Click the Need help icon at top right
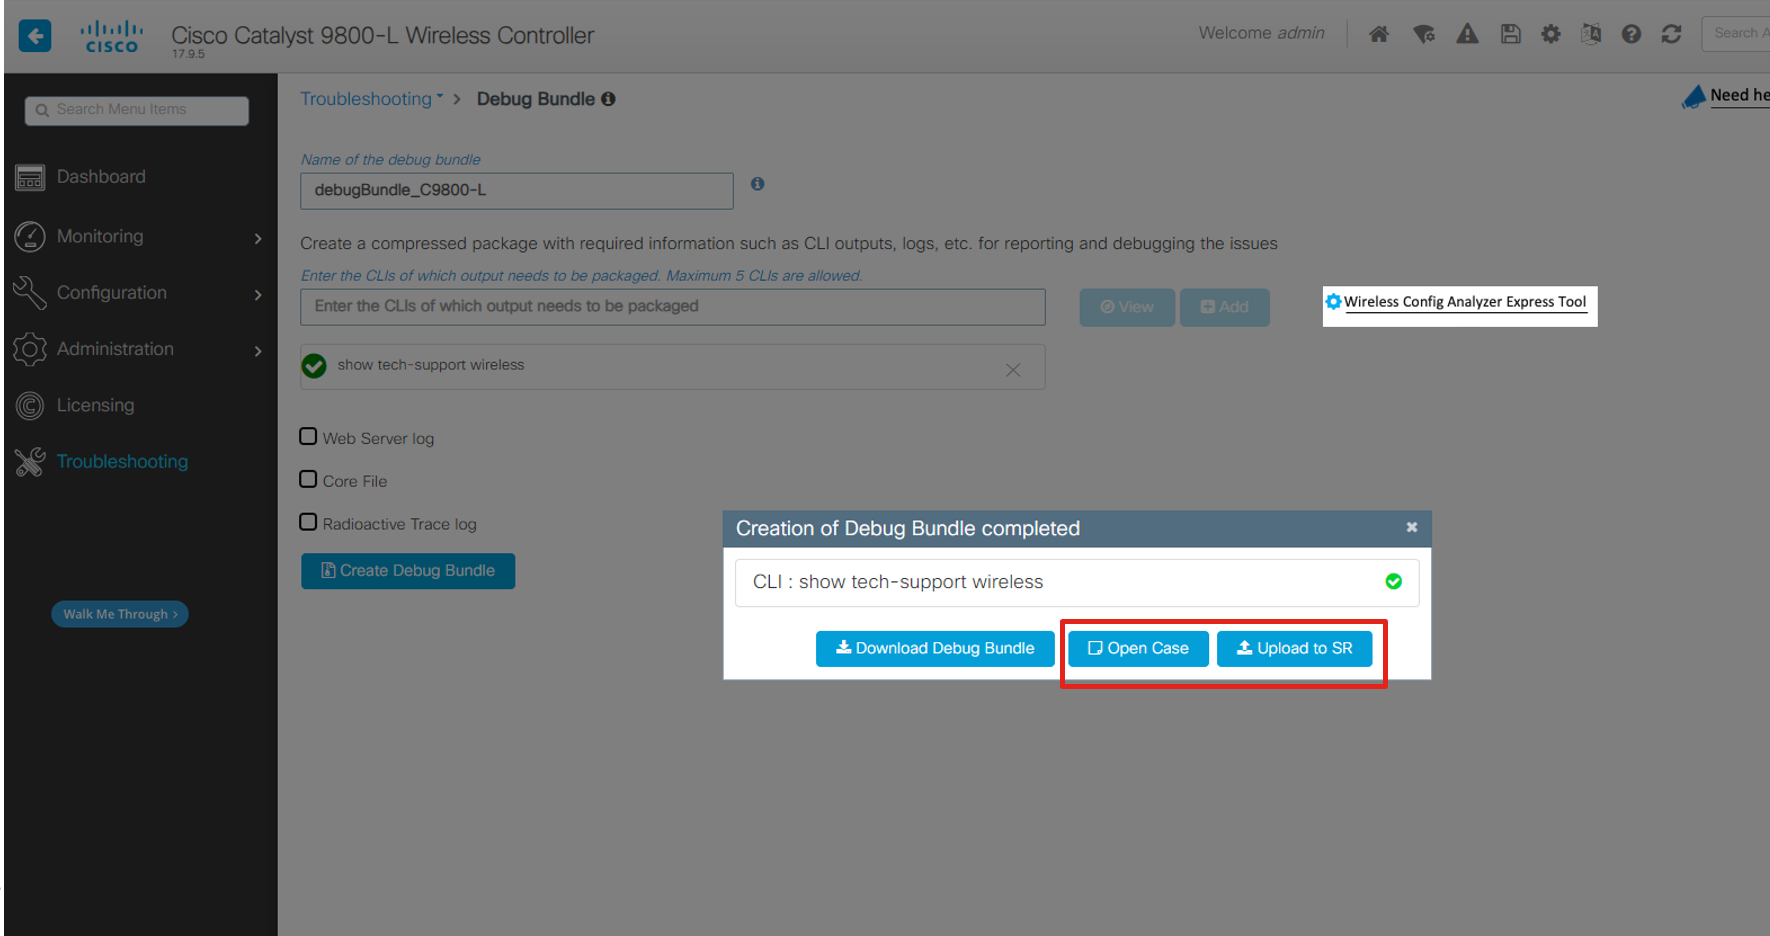This screenshot has width=1770, height=936. pyautogui.click(x=1694, y=97)
